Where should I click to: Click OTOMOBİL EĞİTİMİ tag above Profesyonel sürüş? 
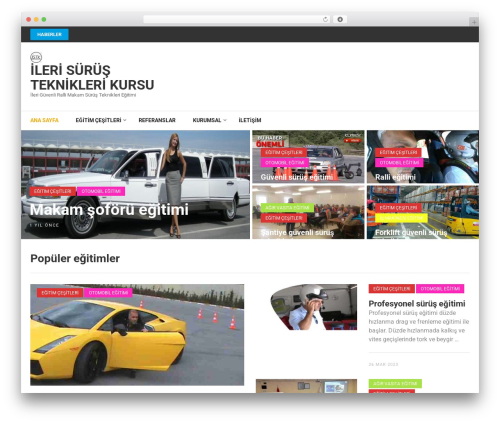pyautogui.click(x=440, y=289)
